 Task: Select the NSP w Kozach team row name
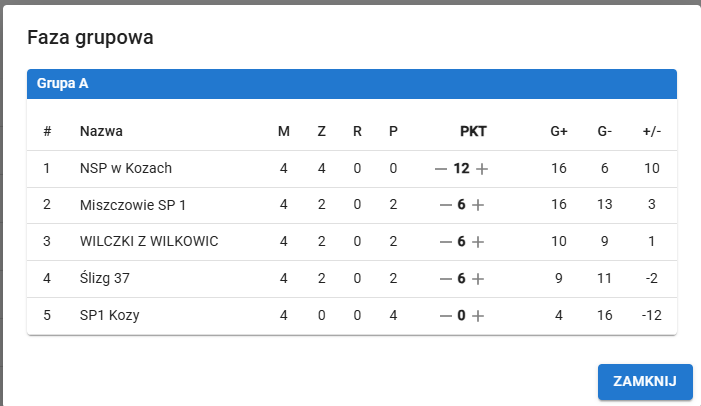(126, 168)
